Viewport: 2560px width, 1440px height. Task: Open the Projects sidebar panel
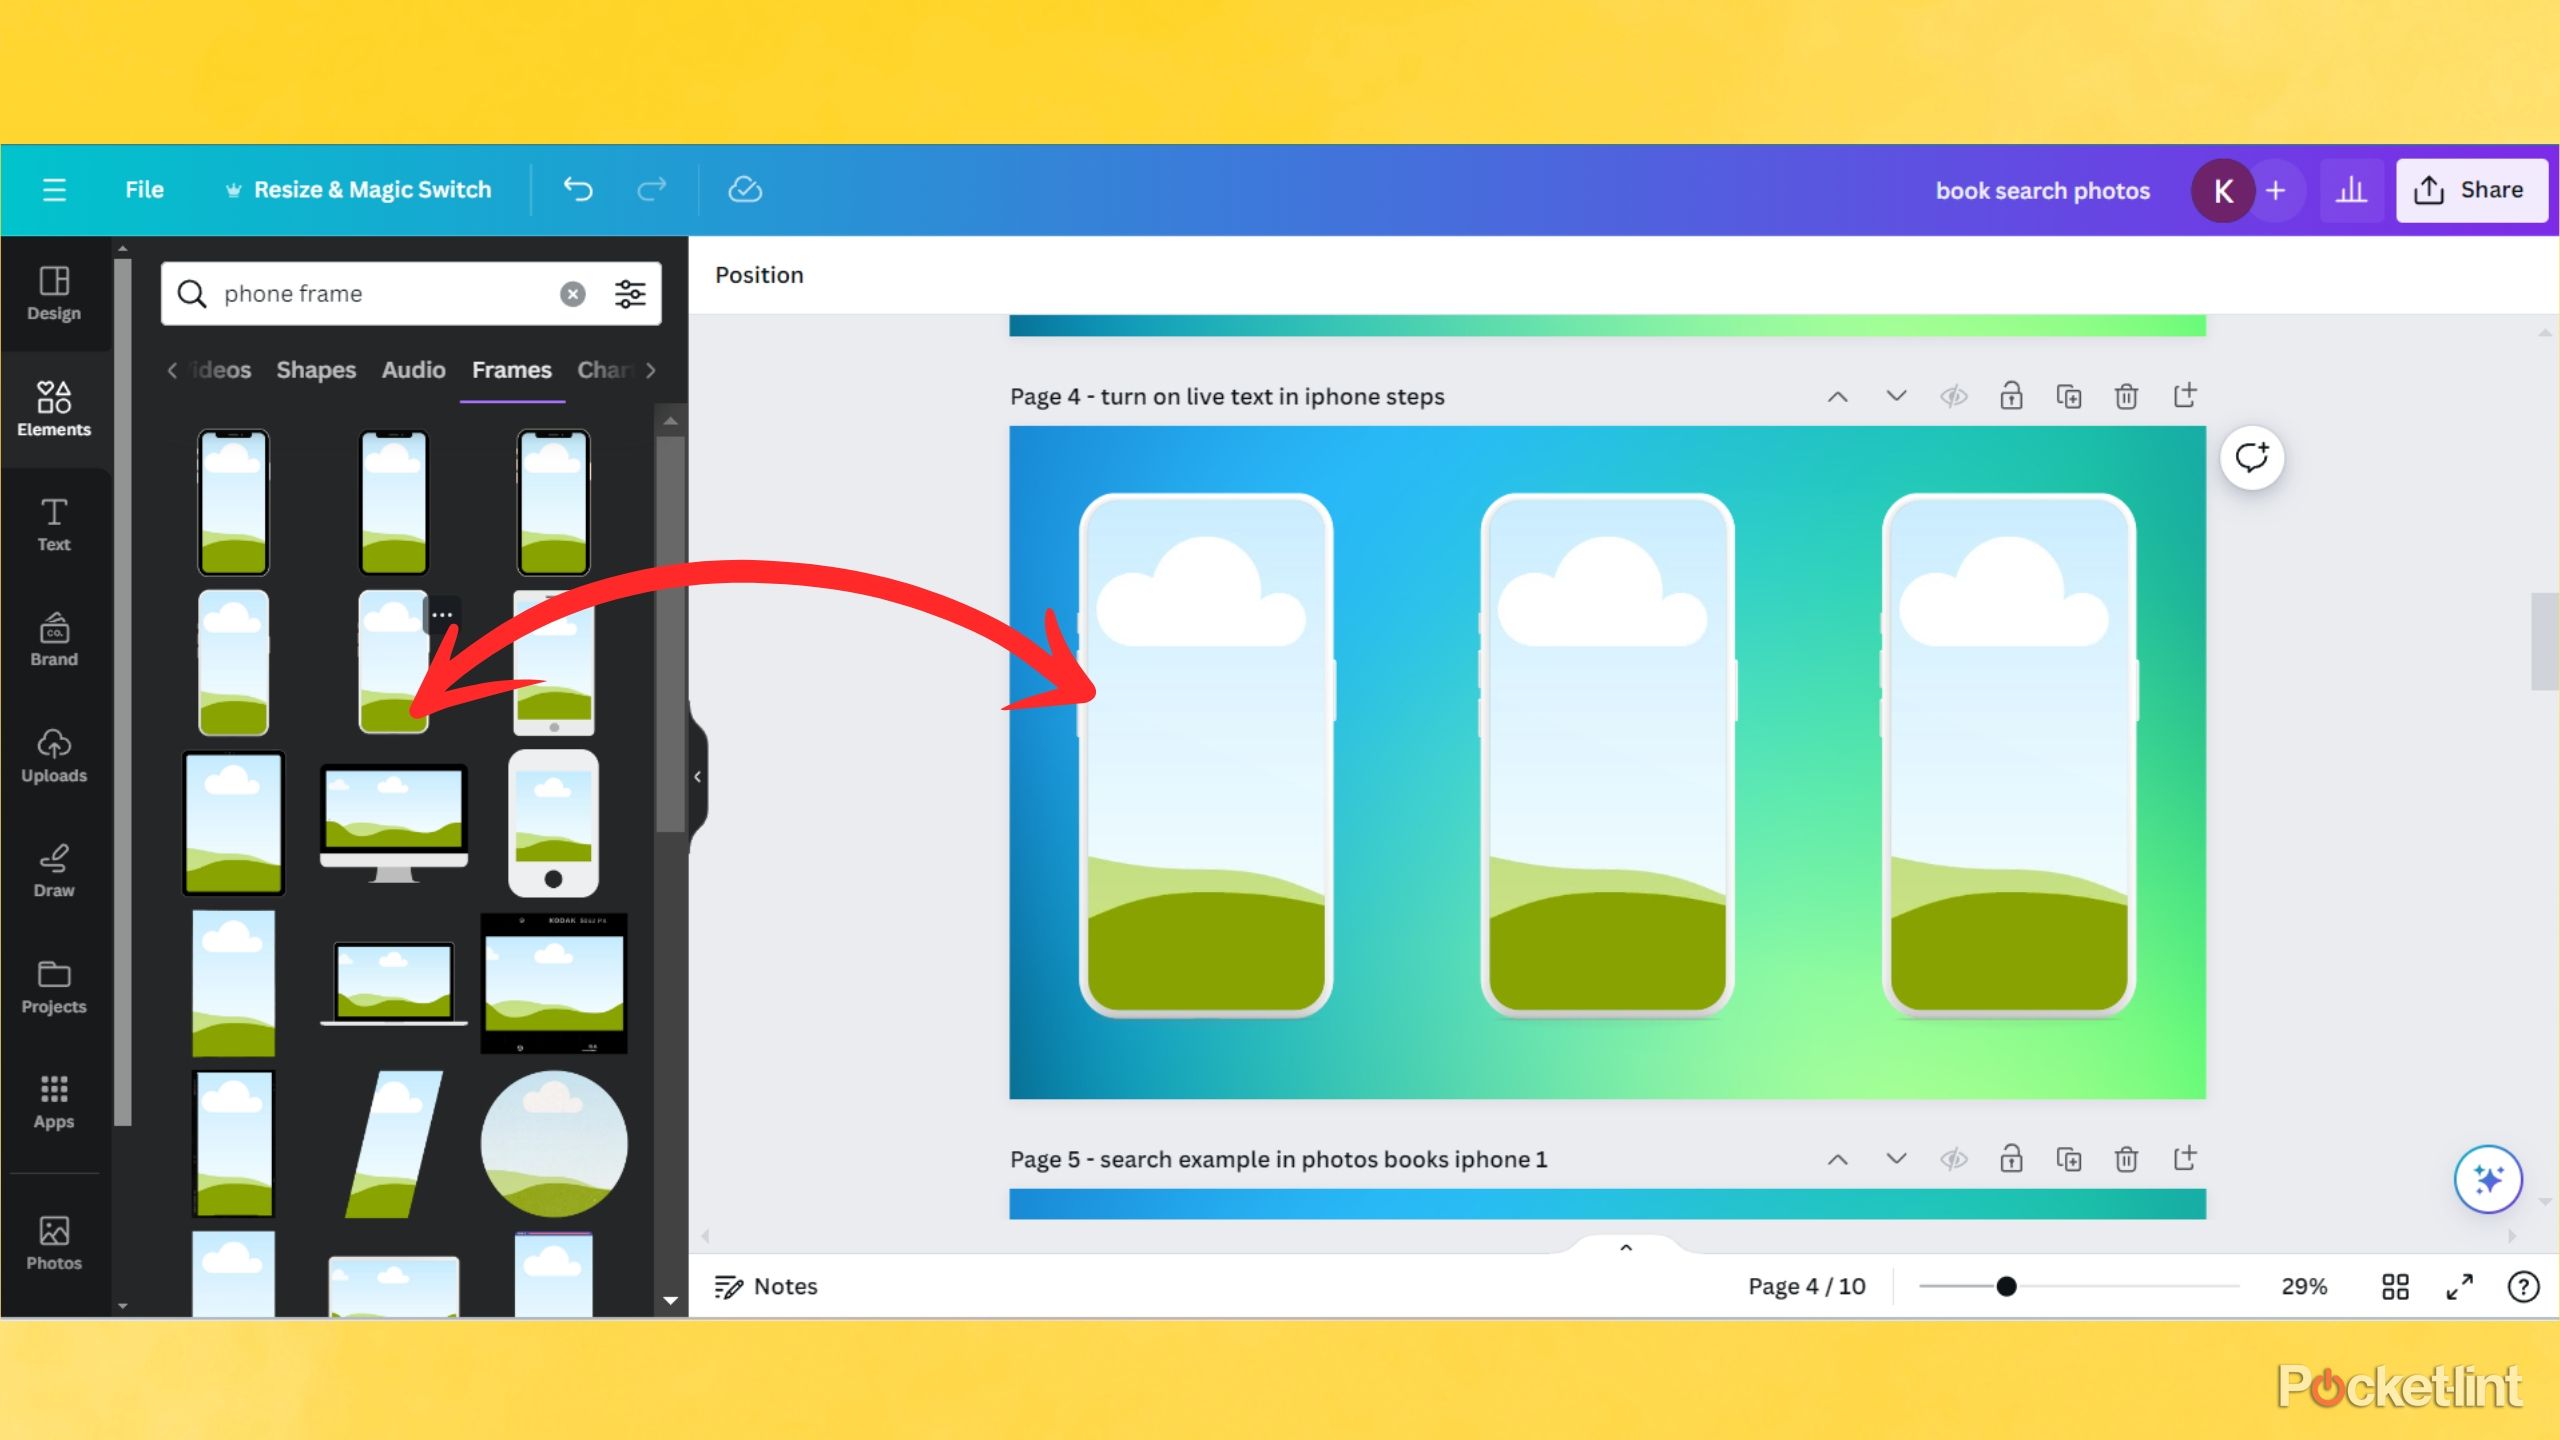[x=54, y=986]
